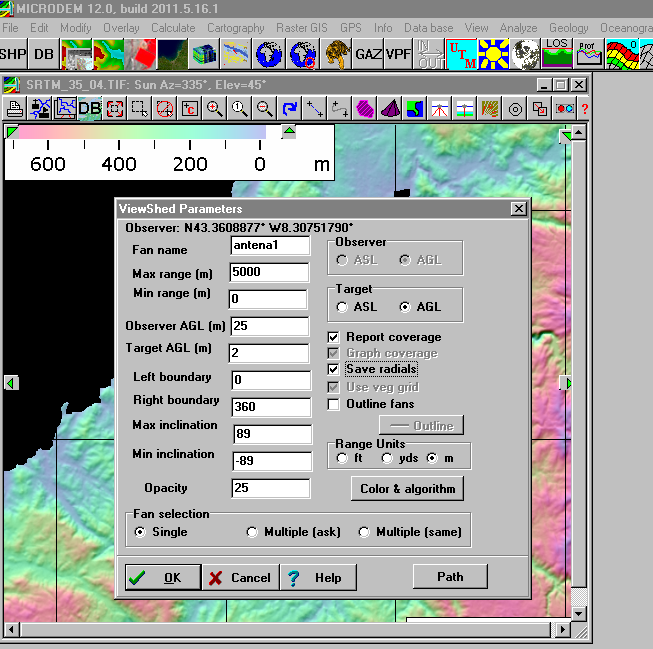Click the dashed rectangle subset selection icon
653x649 pixels.
point(140,109)
